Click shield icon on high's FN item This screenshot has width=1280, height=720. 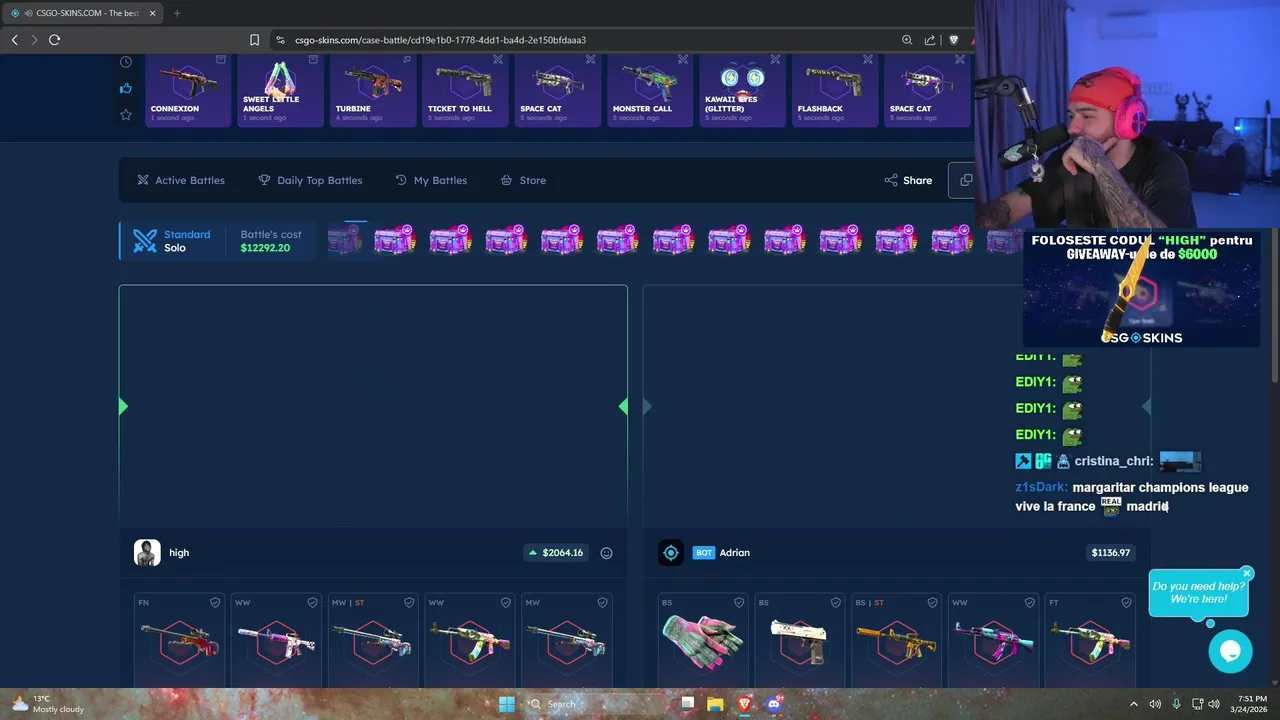click(x=215, y=603)
